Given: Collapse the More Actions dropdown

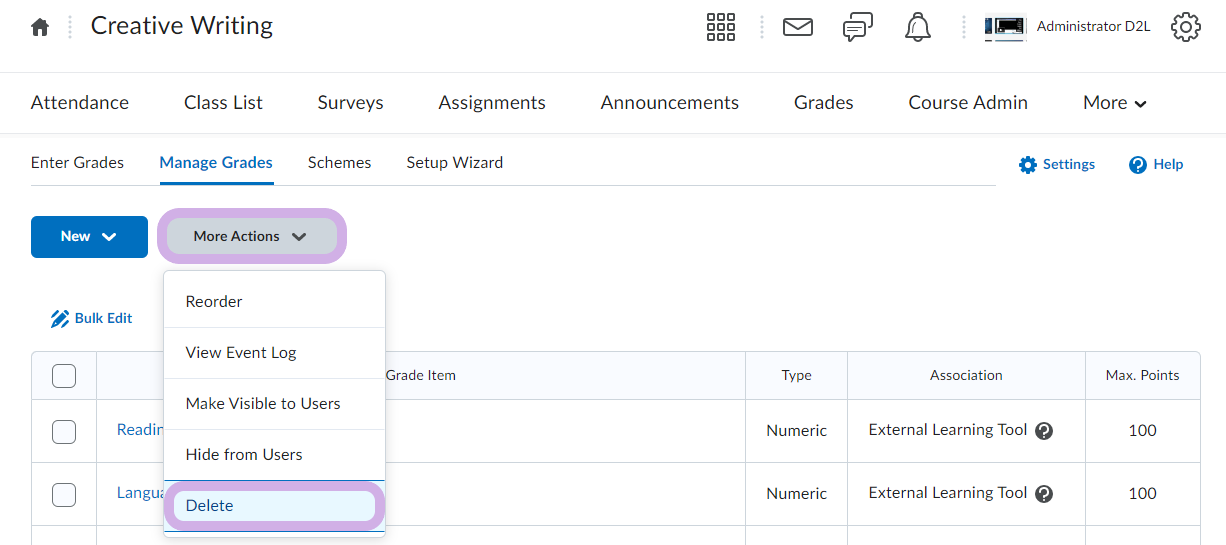Looking at the screenshot, I should (251, 237).
